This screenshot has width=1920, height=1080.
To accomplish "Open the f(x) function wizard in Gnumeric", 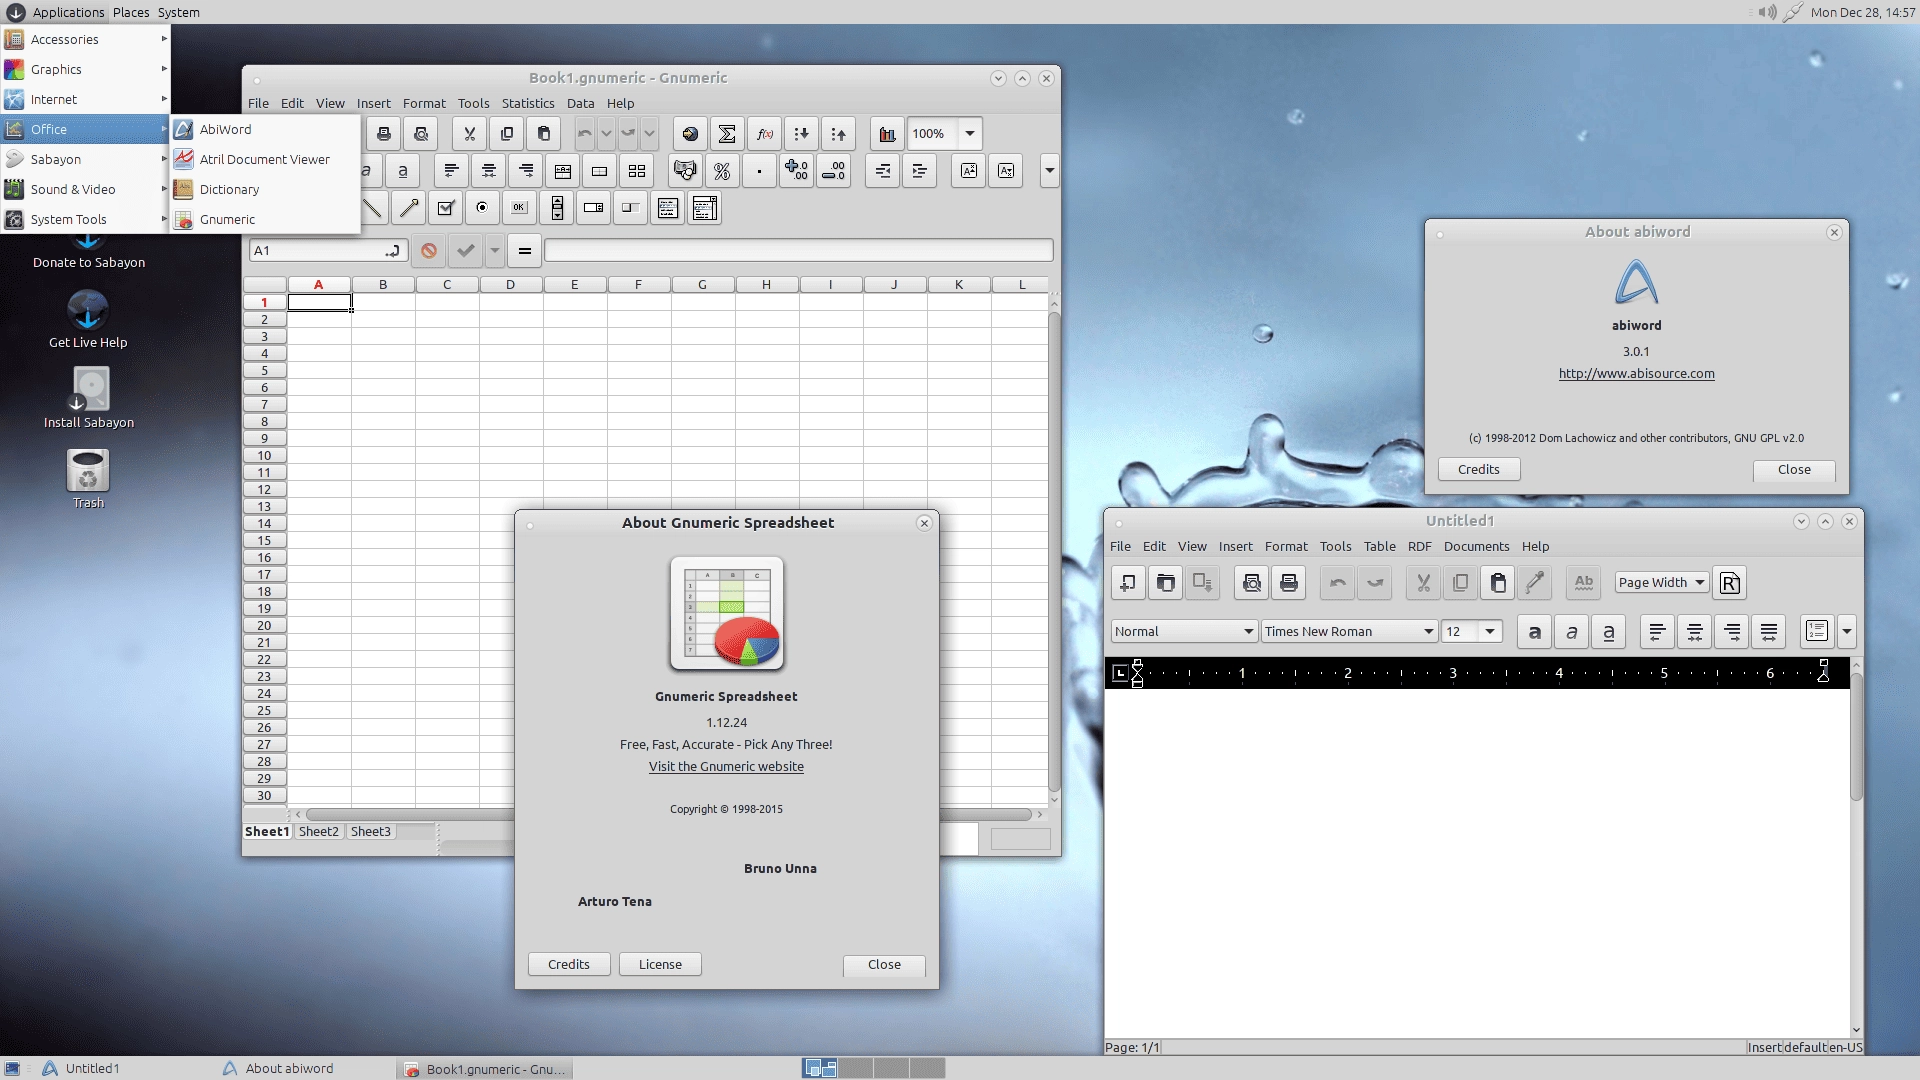I will click(x=765, y=134).
